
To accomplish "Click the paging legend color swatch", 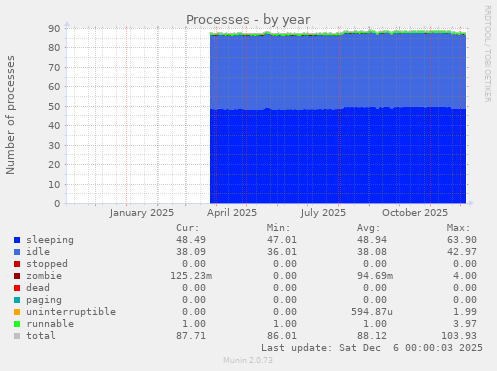I will [x=17, y=300].
